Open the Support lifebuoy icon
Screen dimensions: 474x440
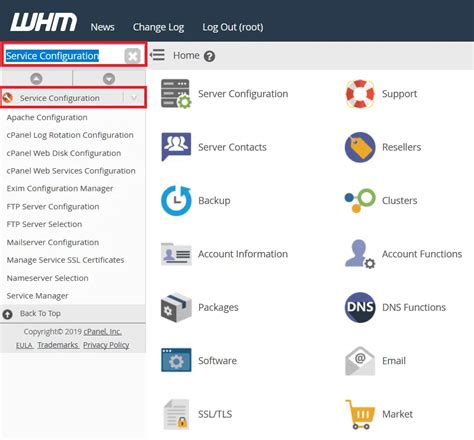(360, 94)
